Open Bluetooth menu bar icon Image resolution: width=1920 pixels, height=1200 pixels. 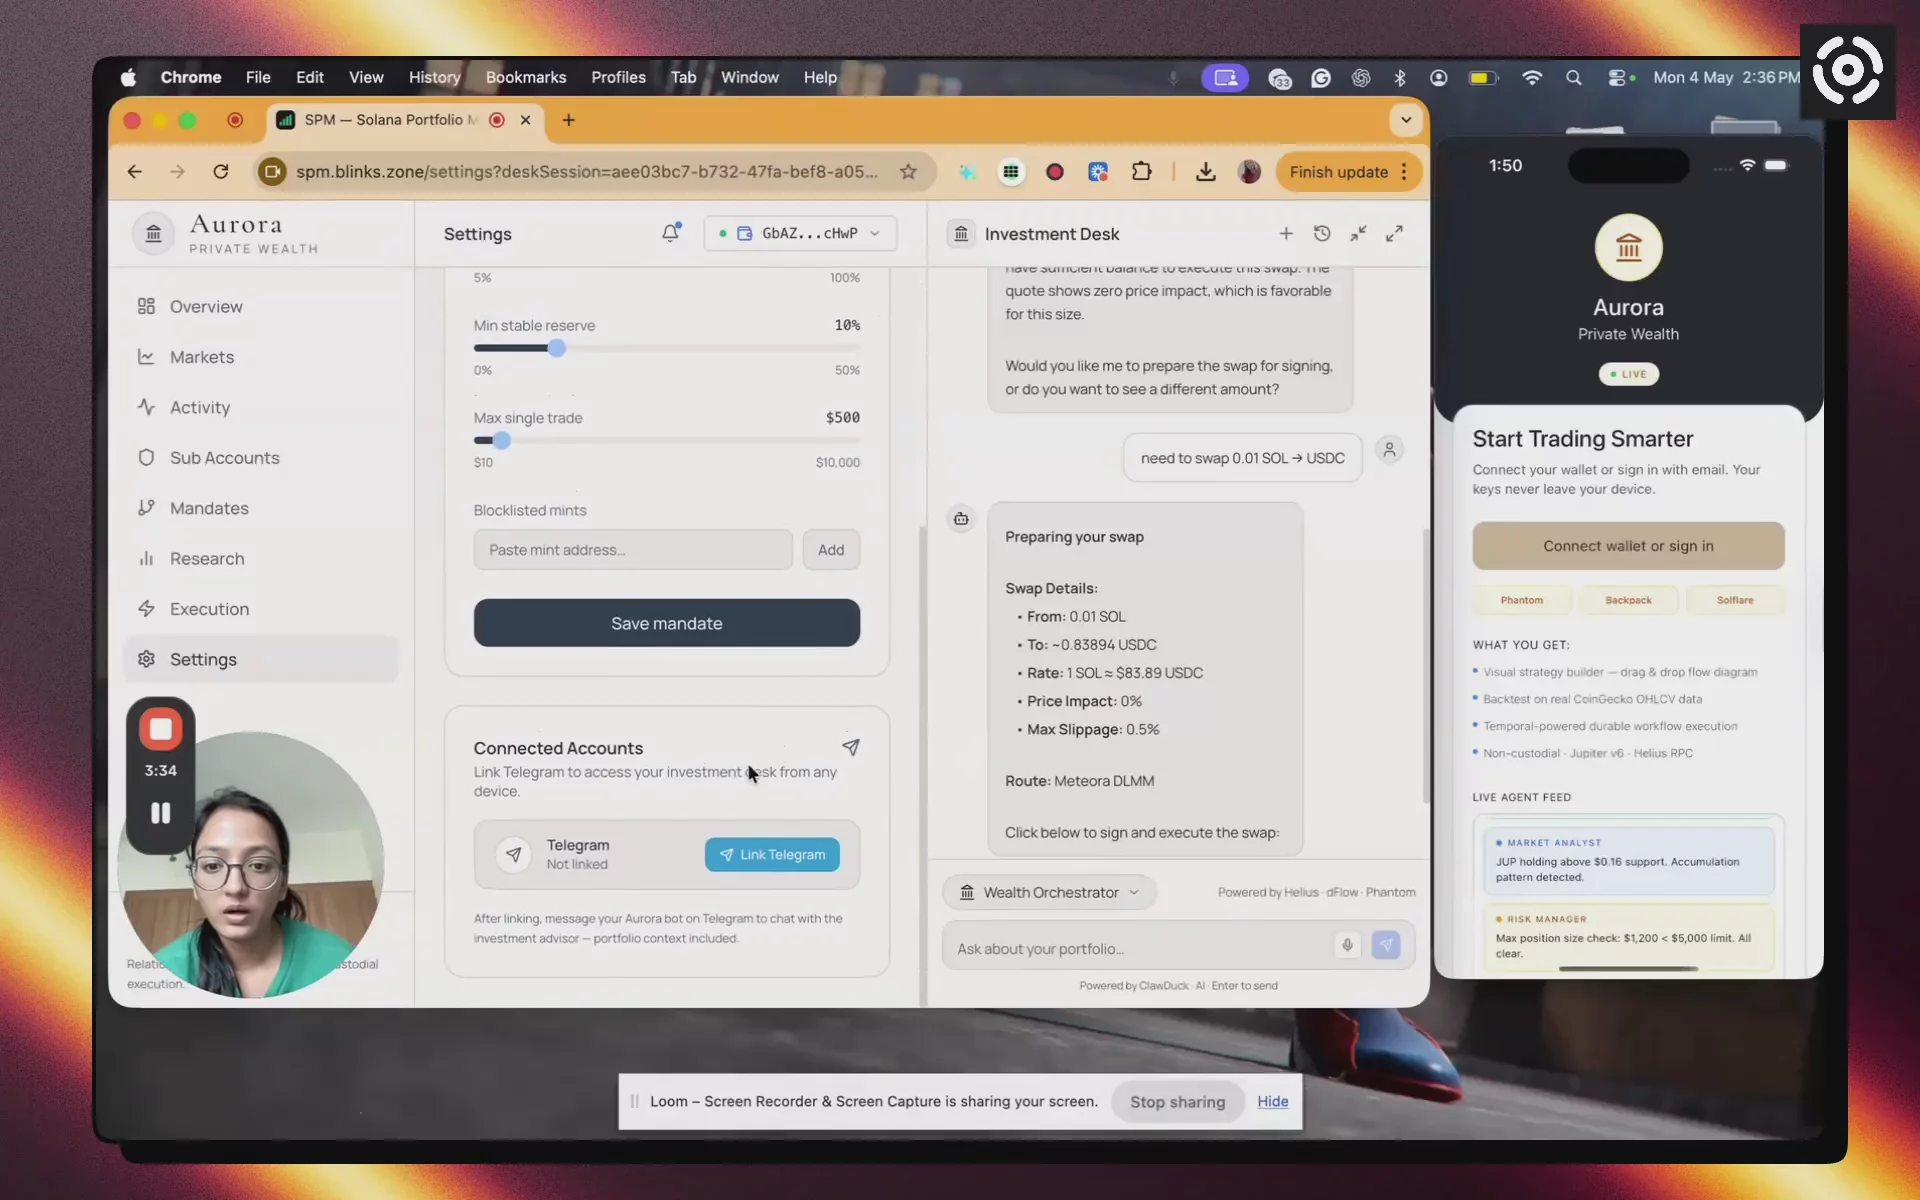pos(1400,77)
